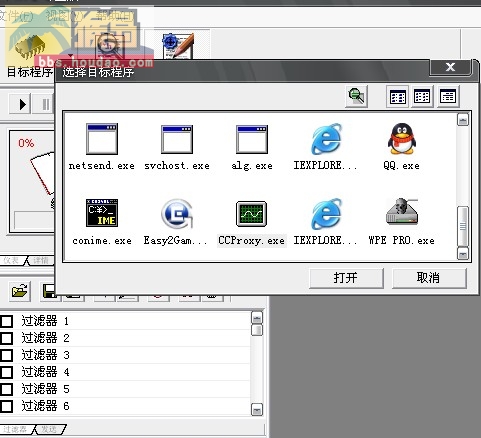Choose Easy2Gam... process icon

click(177, 213)
